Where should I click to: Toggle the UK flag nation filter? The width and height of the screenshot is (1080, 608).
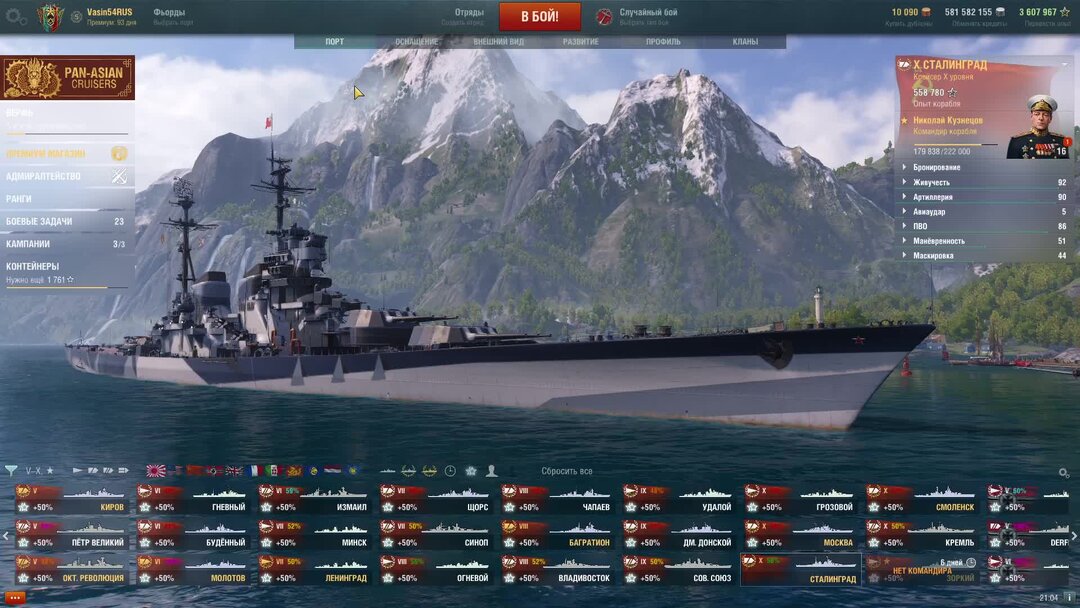tap(235, 471)
